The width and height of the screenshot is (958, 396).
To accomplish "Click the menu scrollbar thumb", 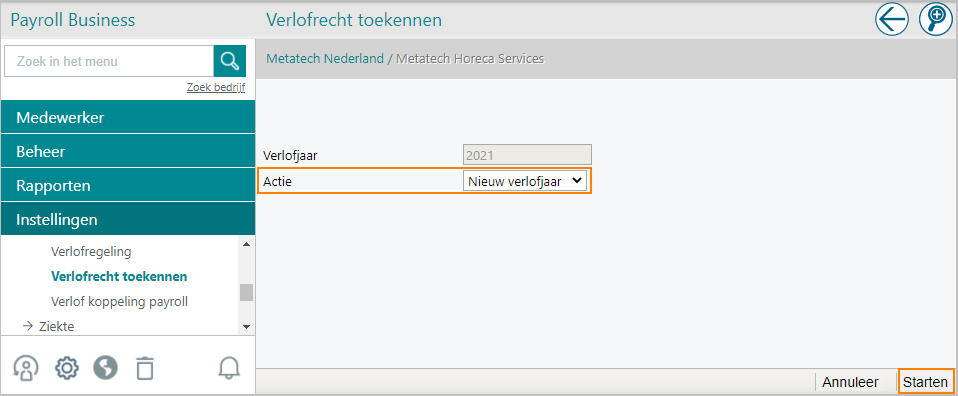I will (246, 292).
